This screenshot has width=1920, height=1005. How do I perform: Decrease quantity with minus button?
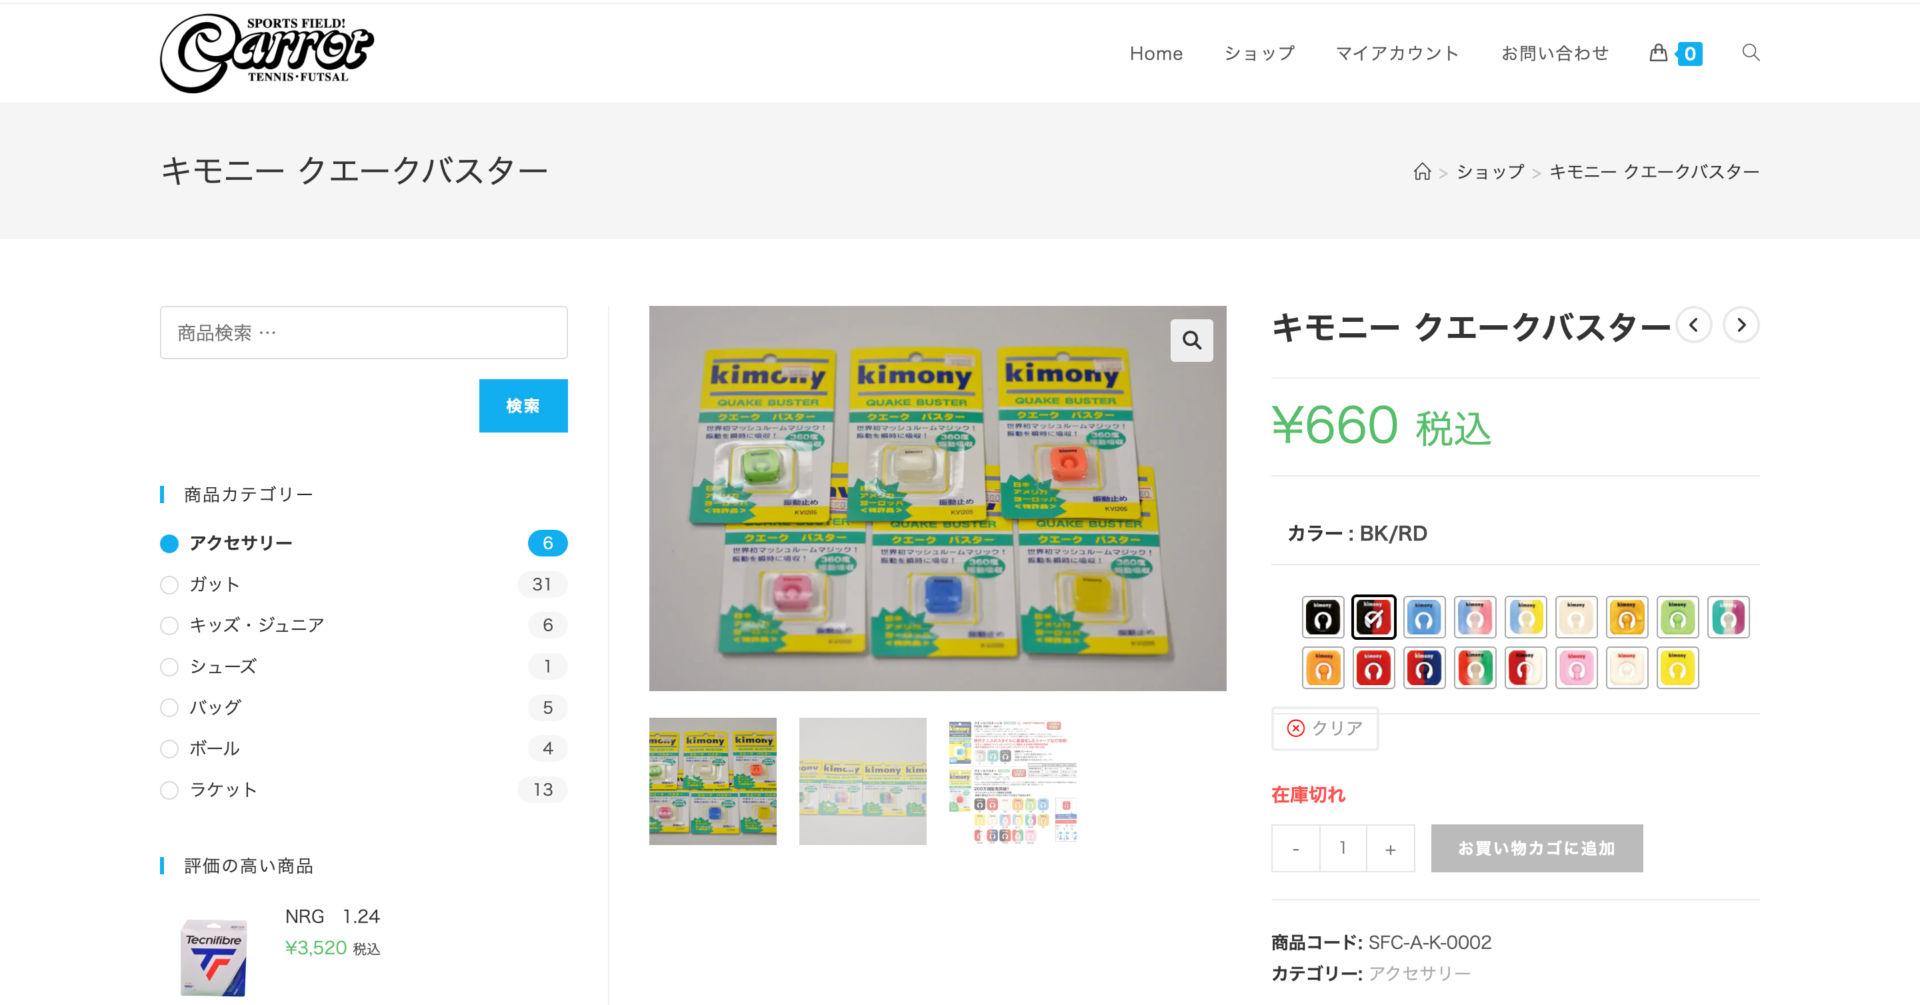click(x=1295, y=849)
